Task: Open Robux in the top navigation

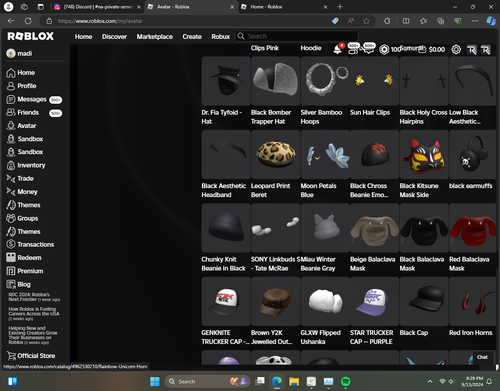Action: (221, 37)
